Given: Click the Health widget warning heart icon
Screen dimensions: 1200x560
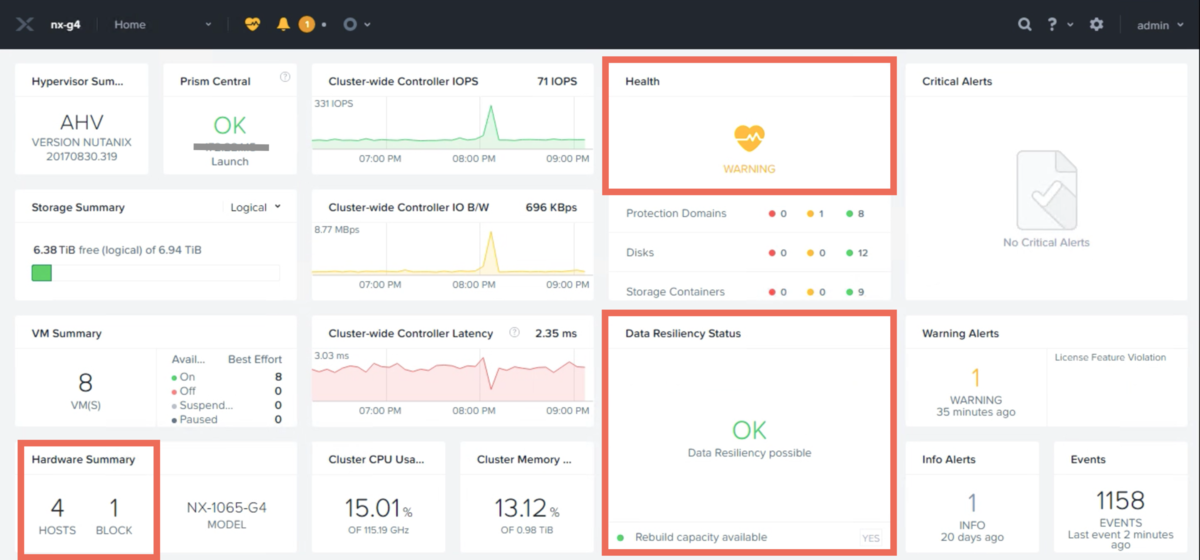Looking at the screenshot, I should pos(749,138).
